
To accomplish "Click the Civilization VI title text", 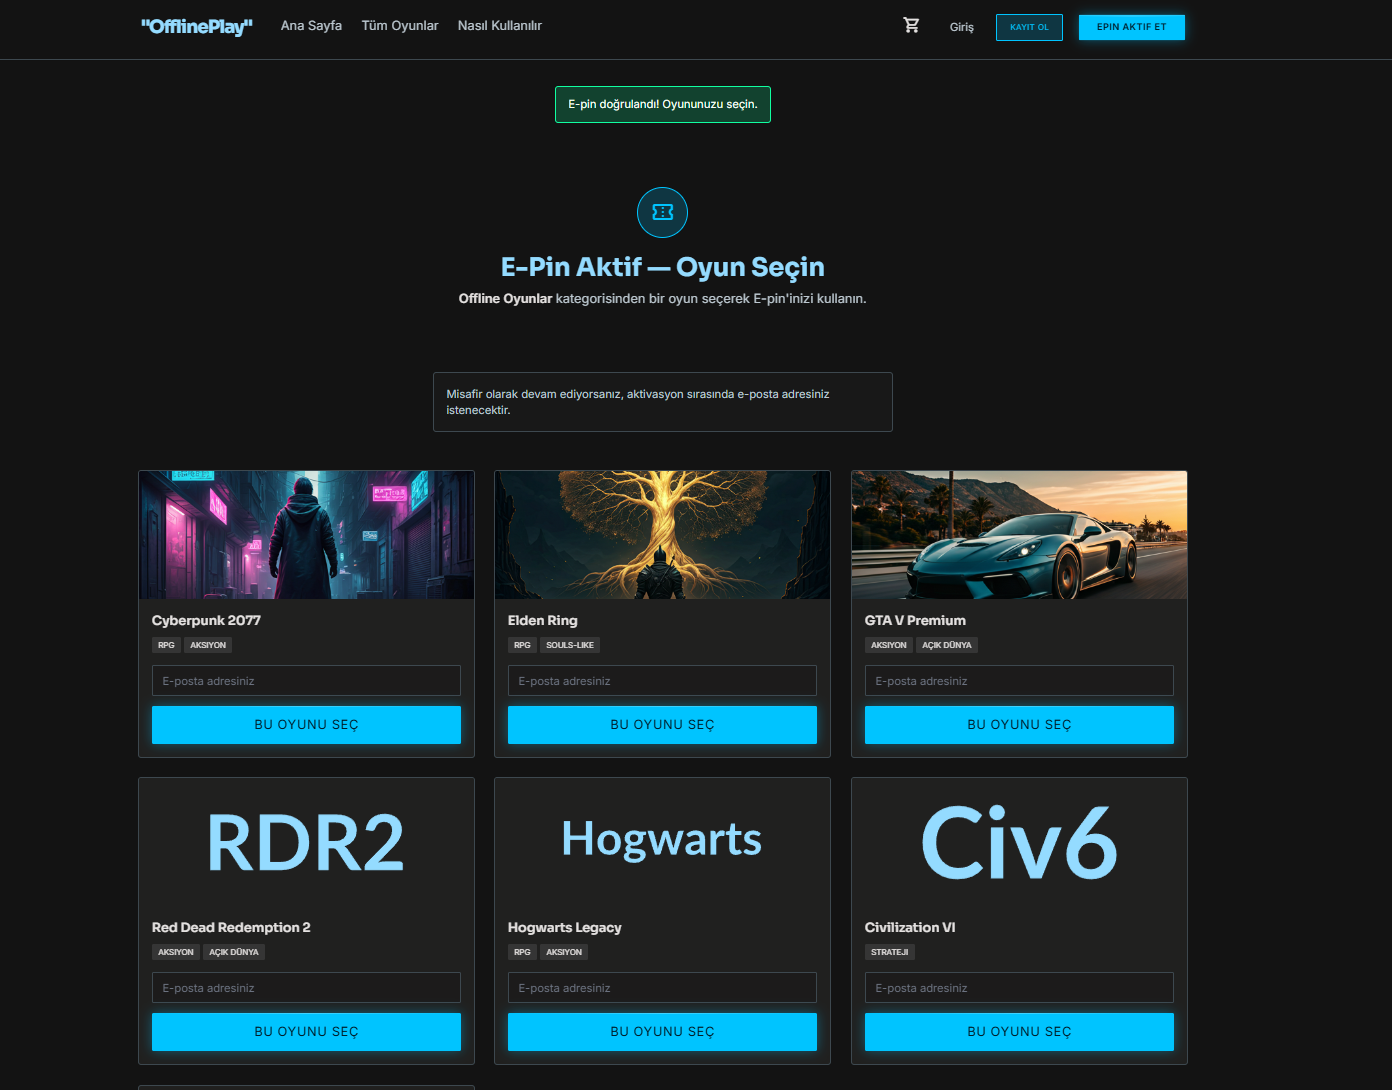I will [x=910, y=928].
